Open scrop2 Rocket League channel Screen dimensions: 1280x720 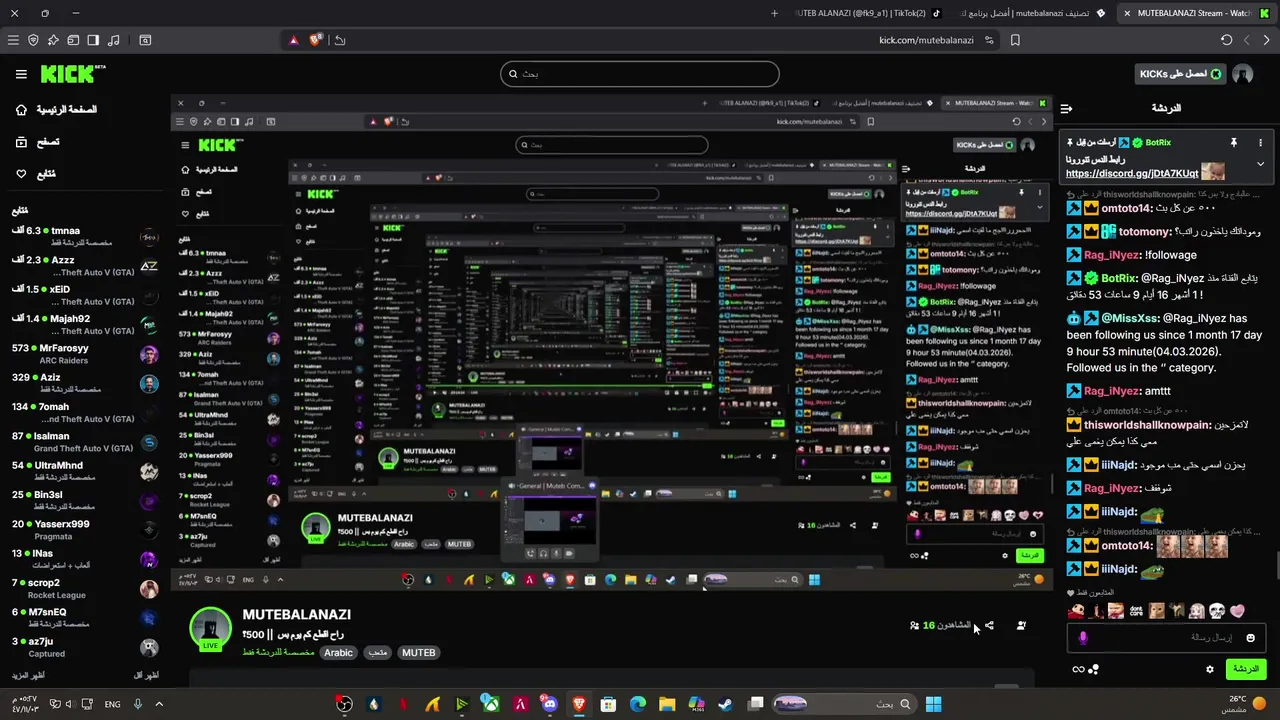pyautogui.click(x=85, y=588)
